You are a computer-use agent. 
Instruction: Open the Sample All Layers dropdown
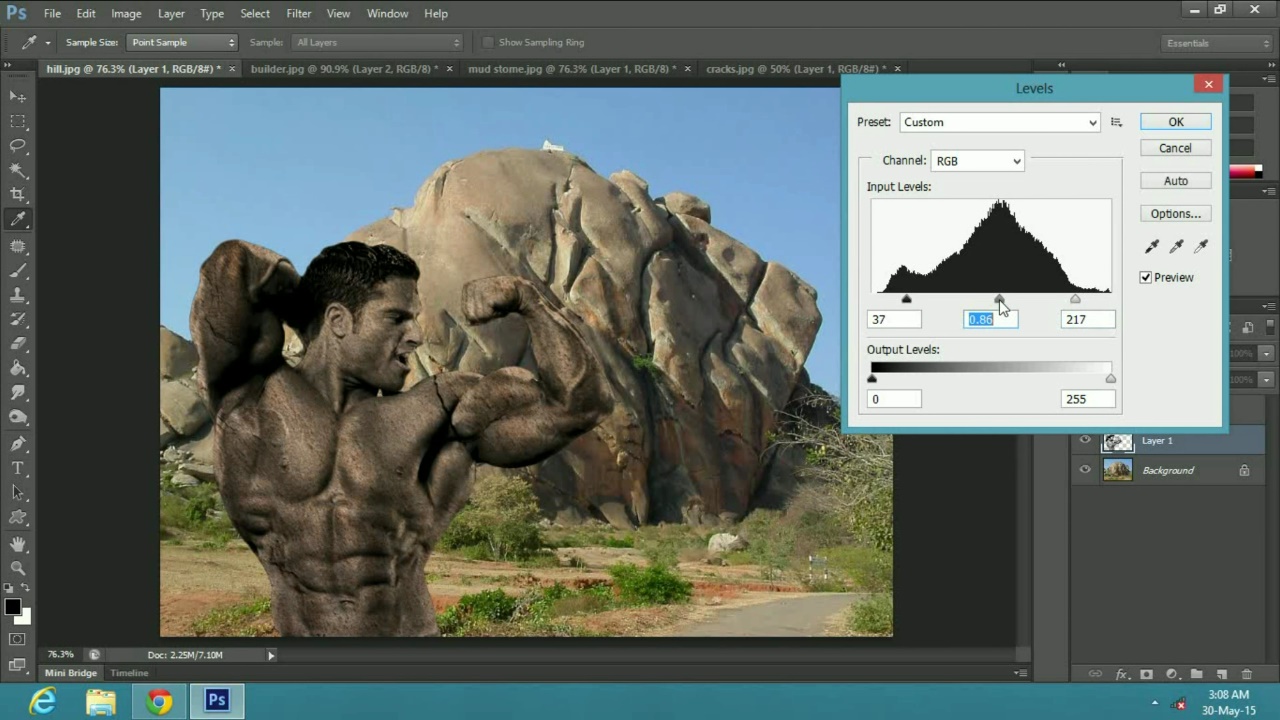click(x=377, y=42)
